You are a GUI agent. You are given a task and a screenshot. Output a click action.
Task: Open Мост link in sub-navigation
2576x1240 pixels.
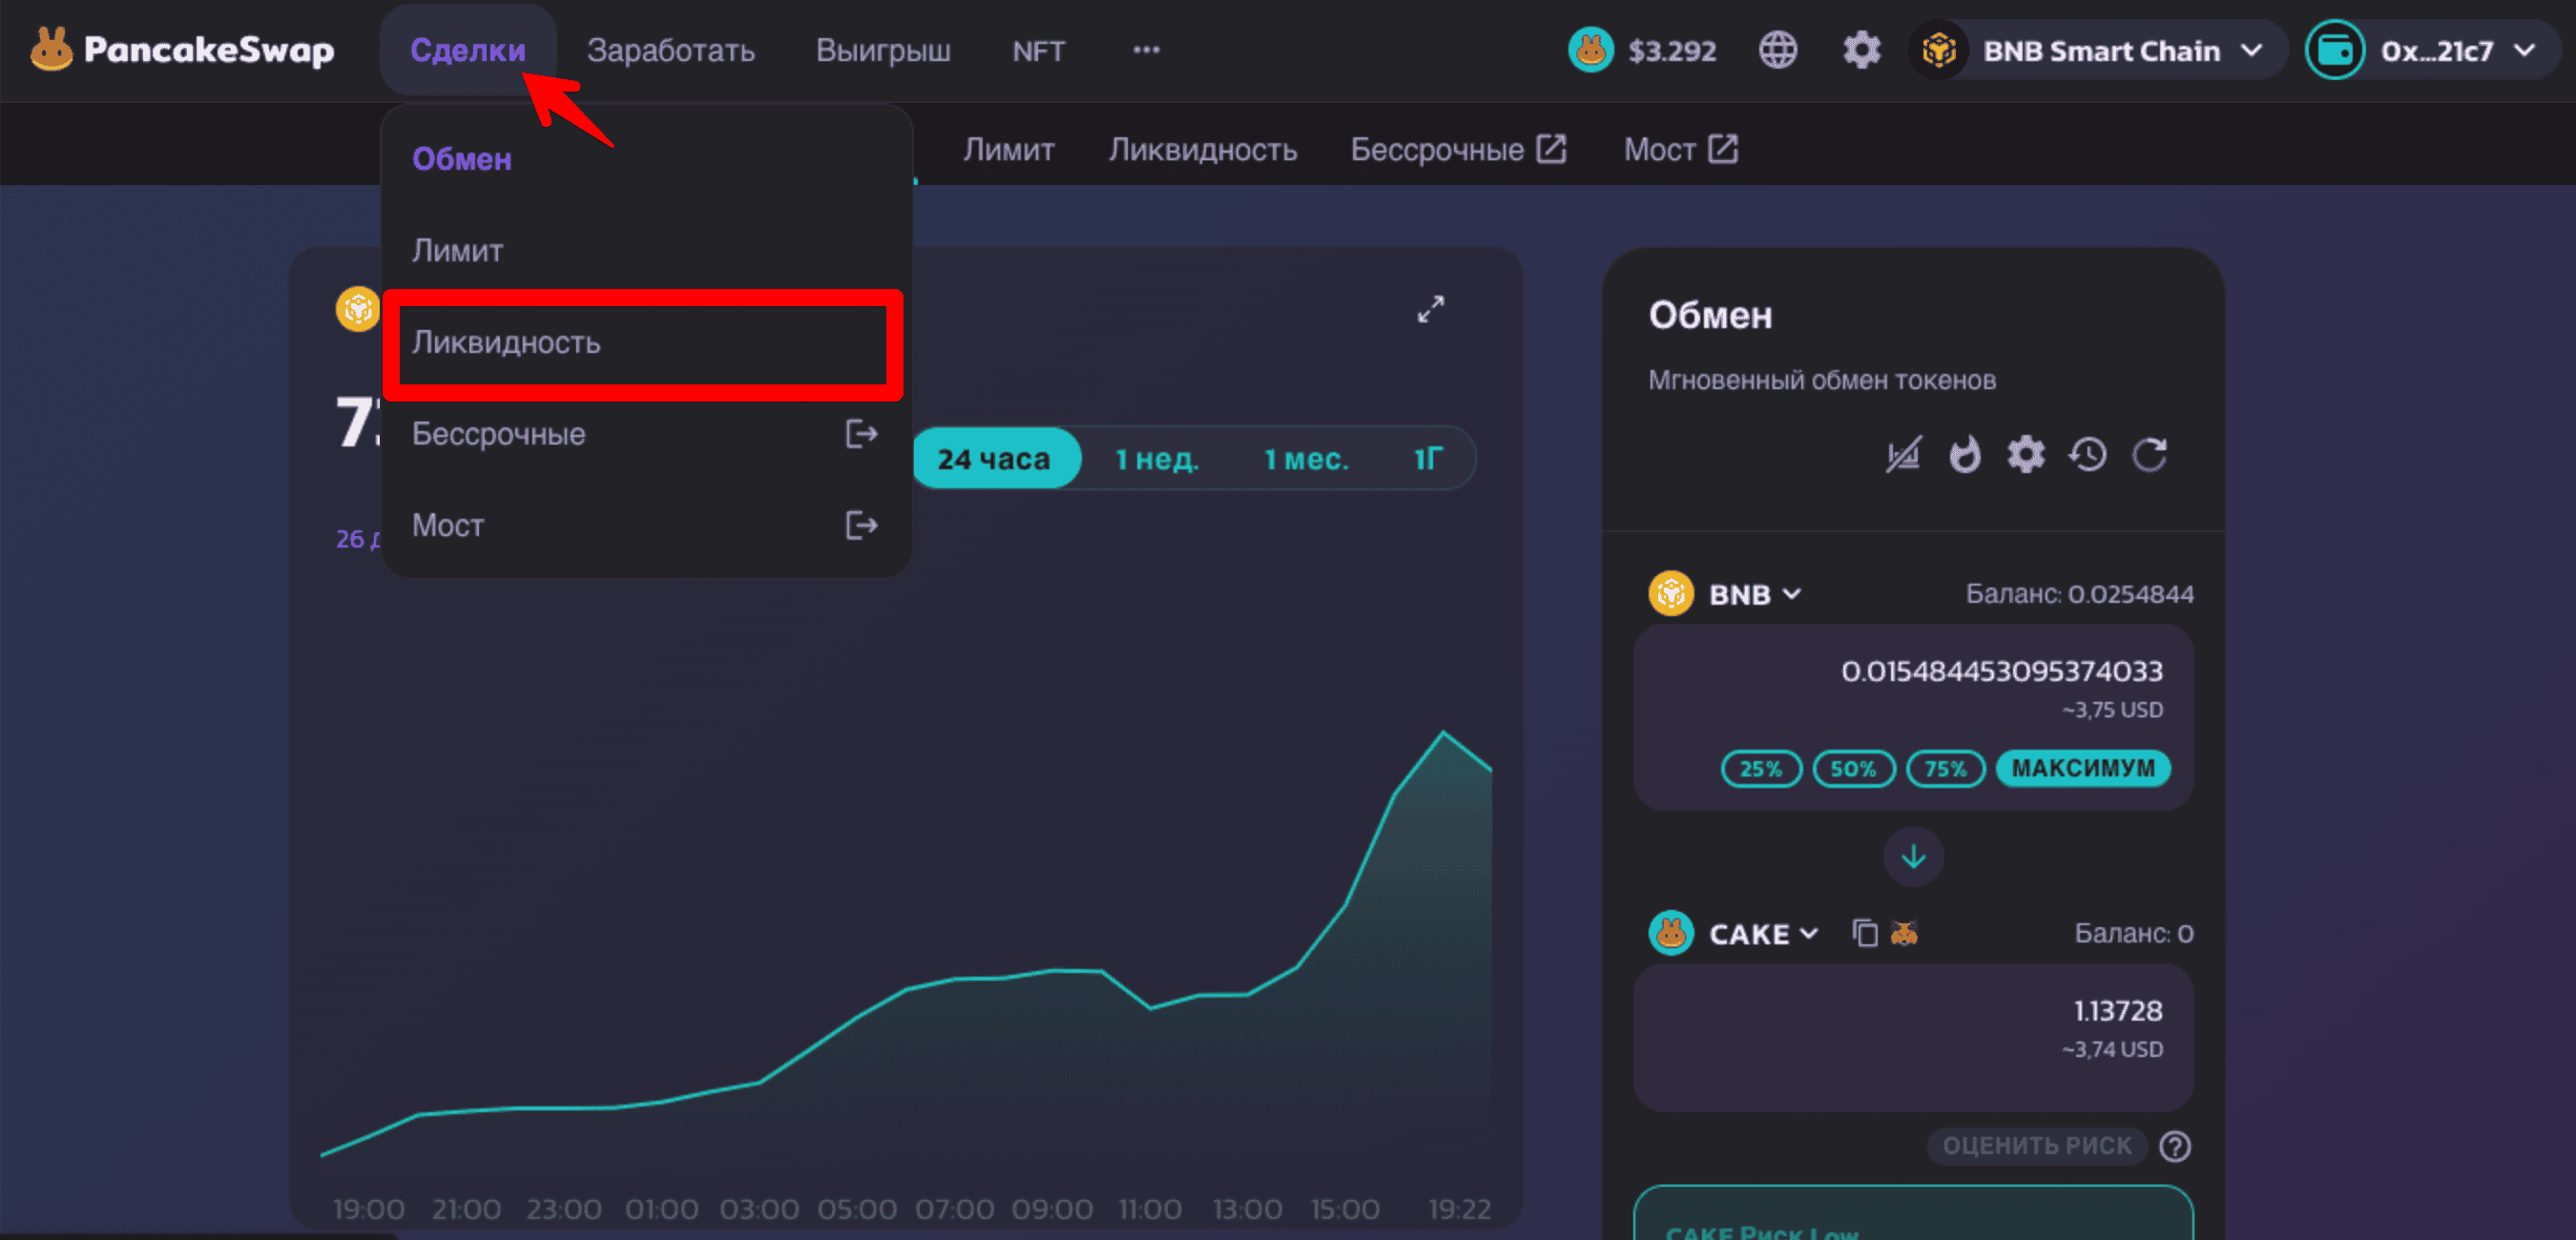1681,150
